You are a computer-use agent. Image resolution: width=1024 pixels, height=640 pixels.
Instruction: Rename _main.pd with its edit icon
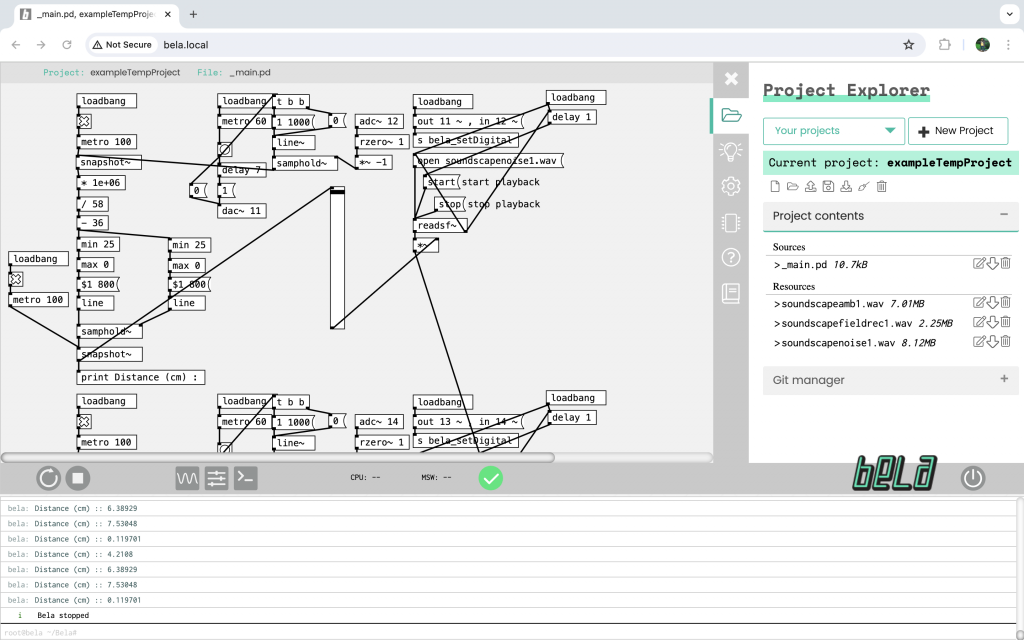coord(979,264)
